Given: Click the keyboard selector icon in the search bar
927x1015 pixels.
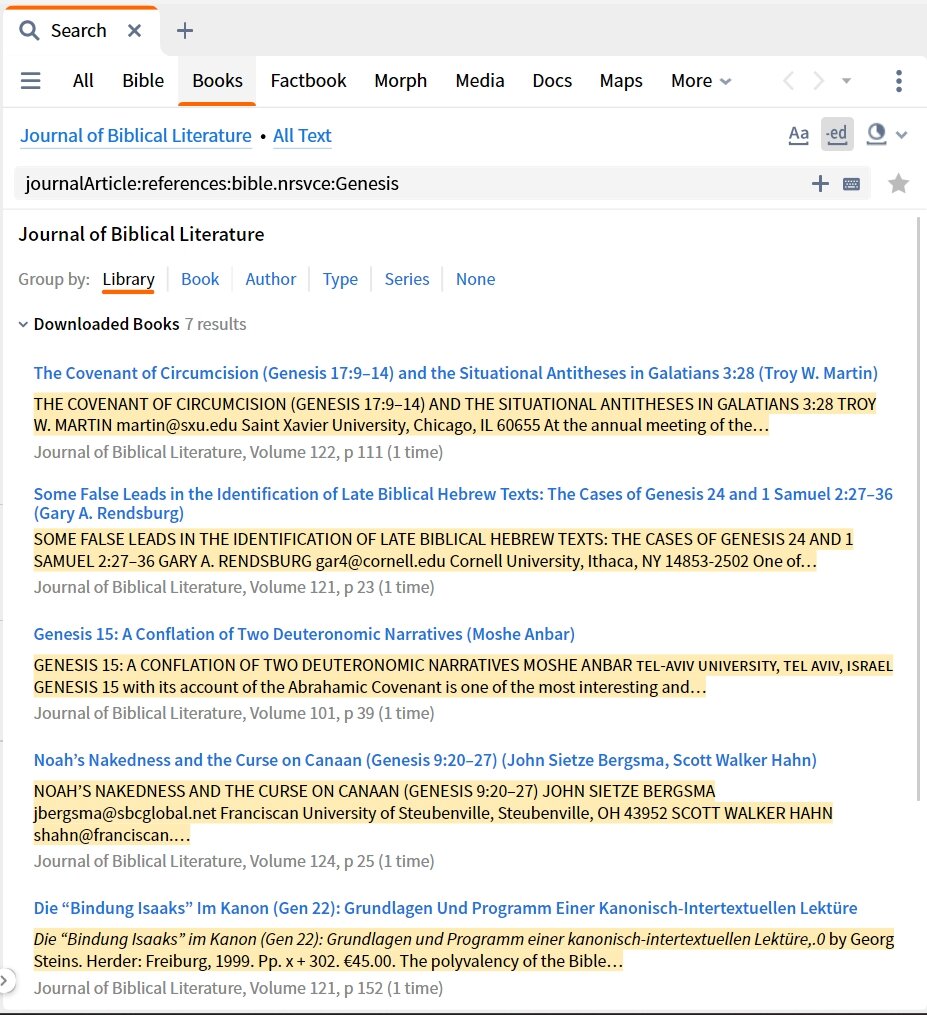Looking at the screenshot, I should [x=850, y=183].
